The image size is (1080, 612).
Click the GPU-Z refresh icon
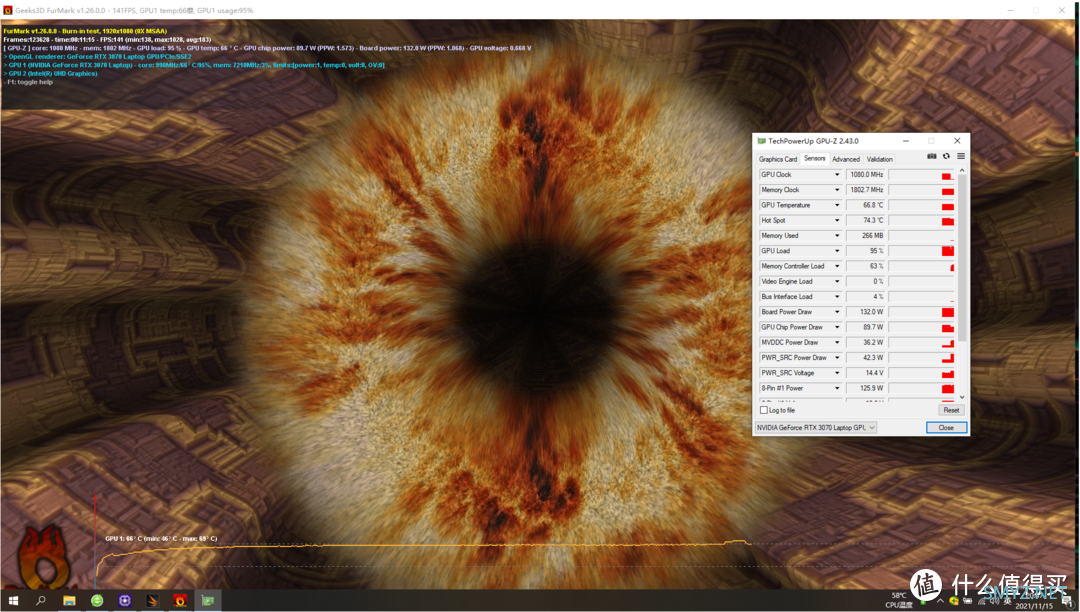coord(946,156)
